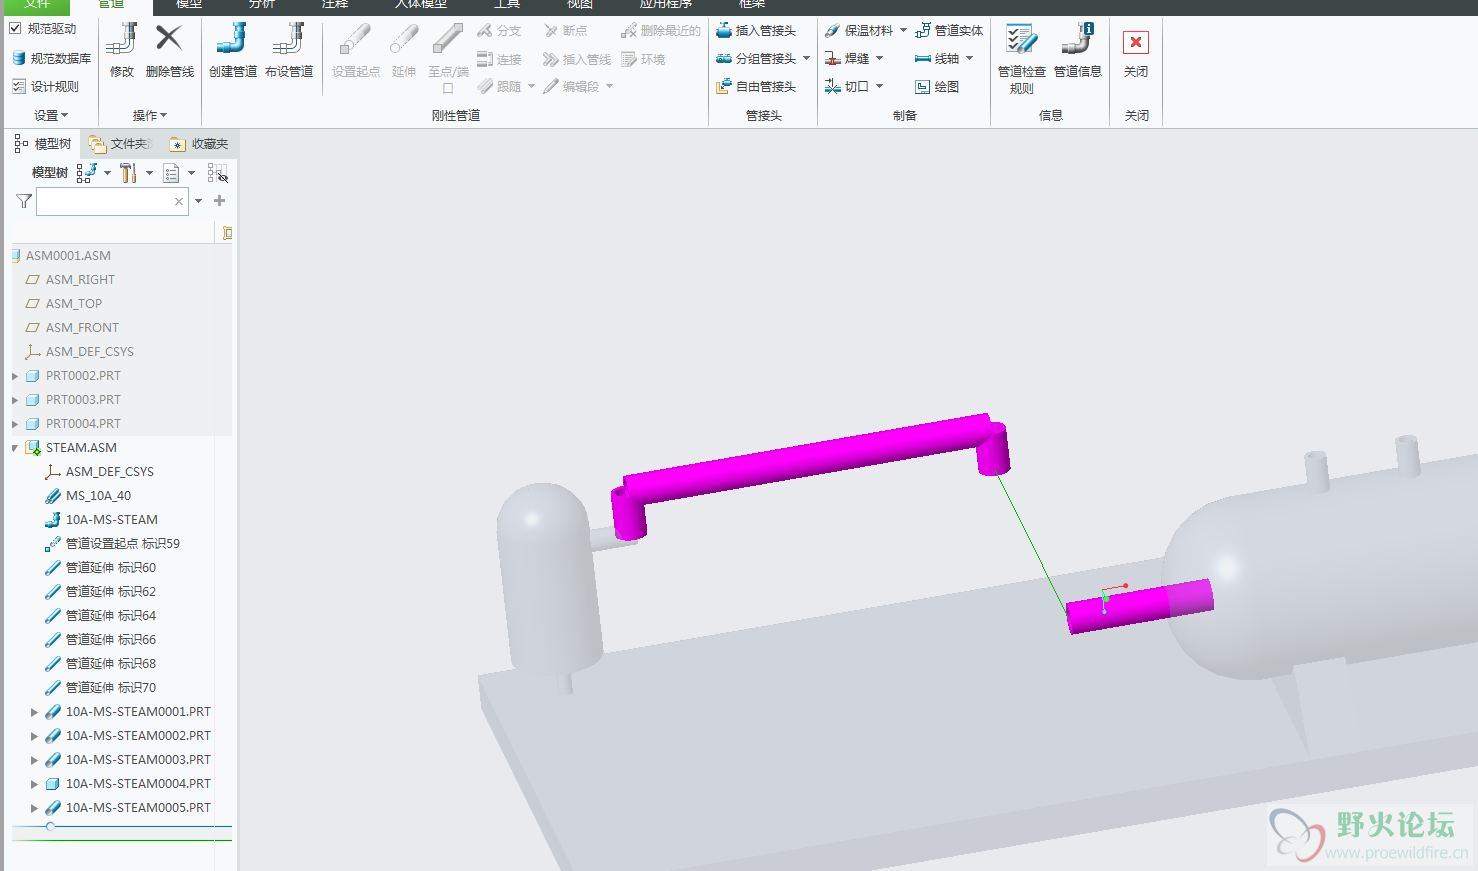The width and height of the screenshot is (1478, 871).
Task: Click 焊缝 weld tool
Action: click(847, 59)
